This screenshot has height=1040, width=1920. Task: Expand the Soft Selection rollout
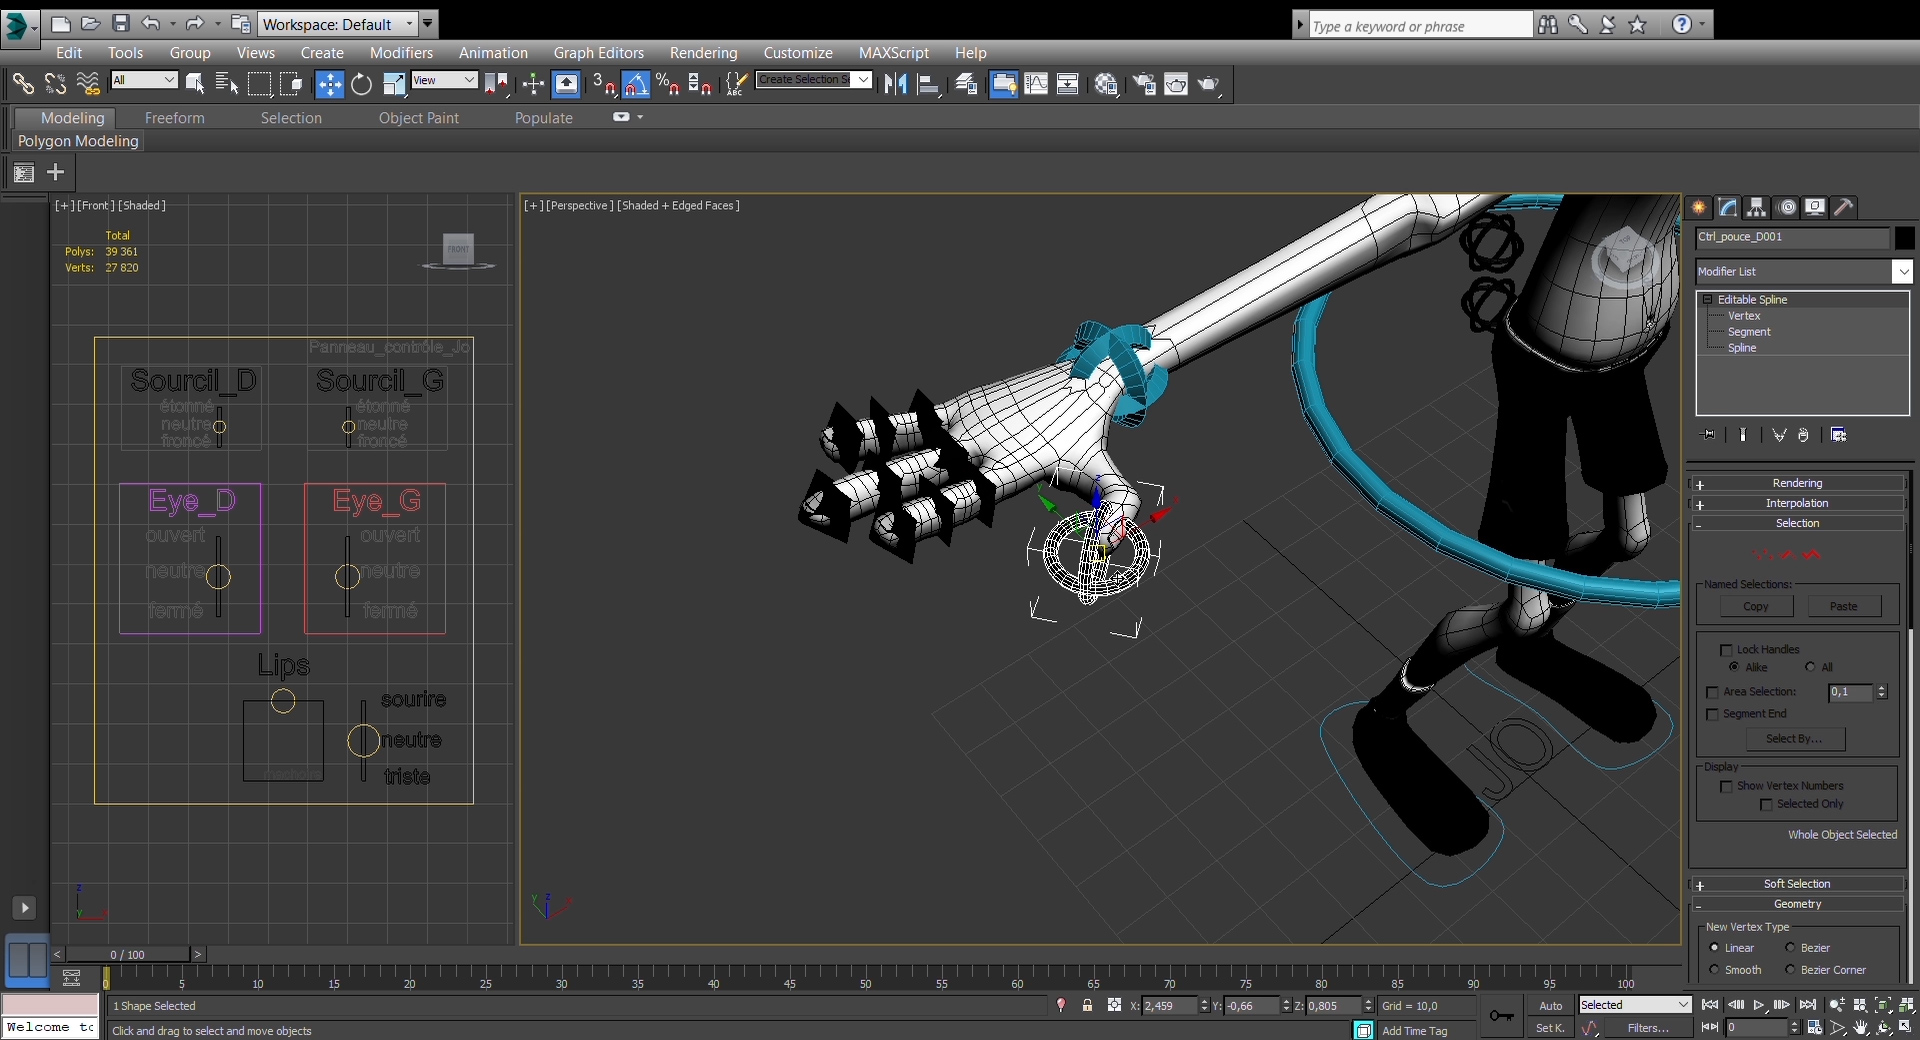(1797, 884)
